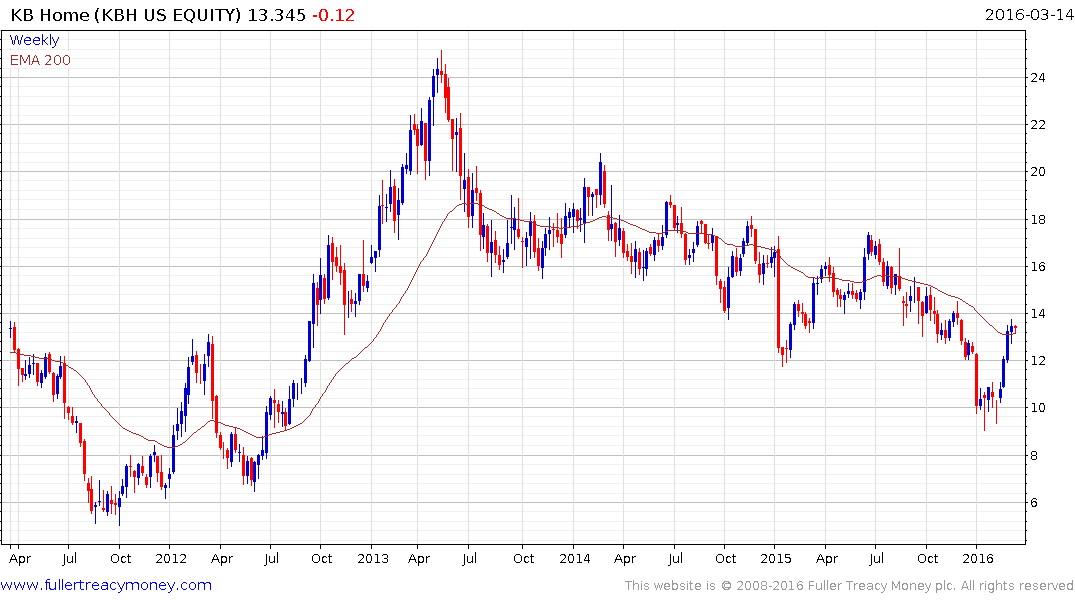Select the 'KB Home (KBH US EQUITY)' title
Screen dimensions: 1075x600
point(126,15)
